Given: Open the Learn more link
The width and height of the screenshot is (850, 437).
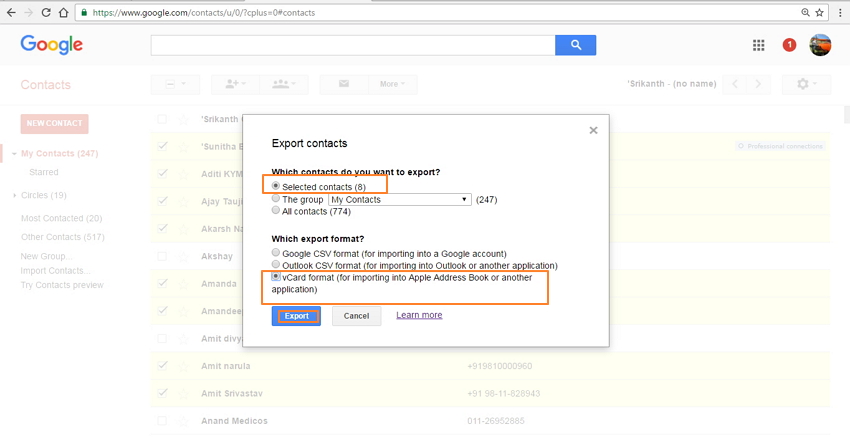Looking at the screenshot, I should click(x=419, y=315).
